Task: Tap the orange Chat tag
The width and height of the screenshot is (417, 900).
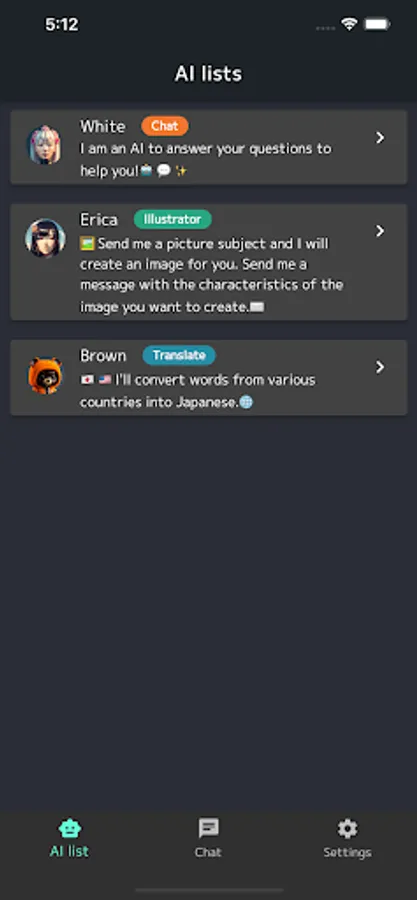Action: [x=165, y=126]
